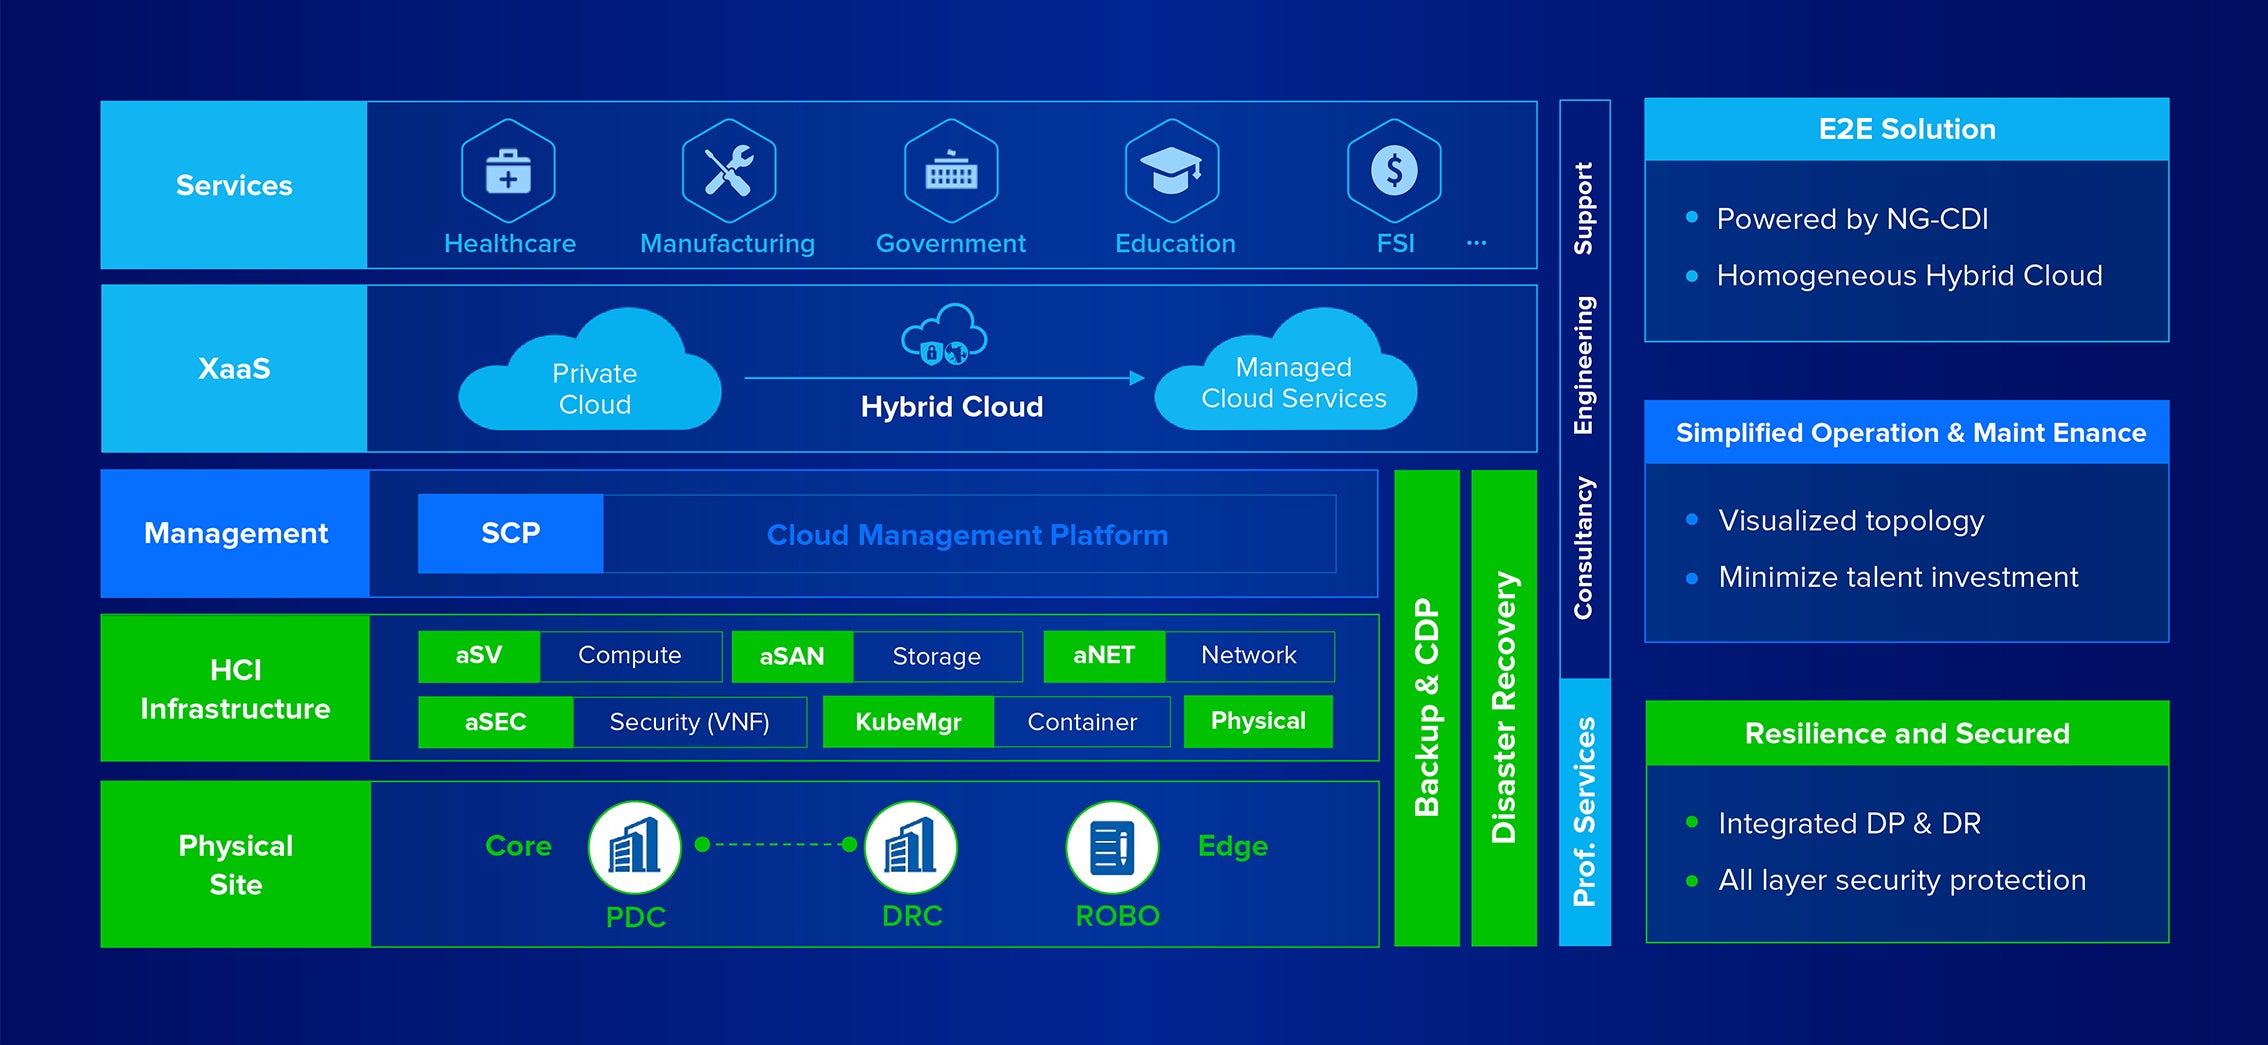Select the aSV Compute block

tap(570, 656)
